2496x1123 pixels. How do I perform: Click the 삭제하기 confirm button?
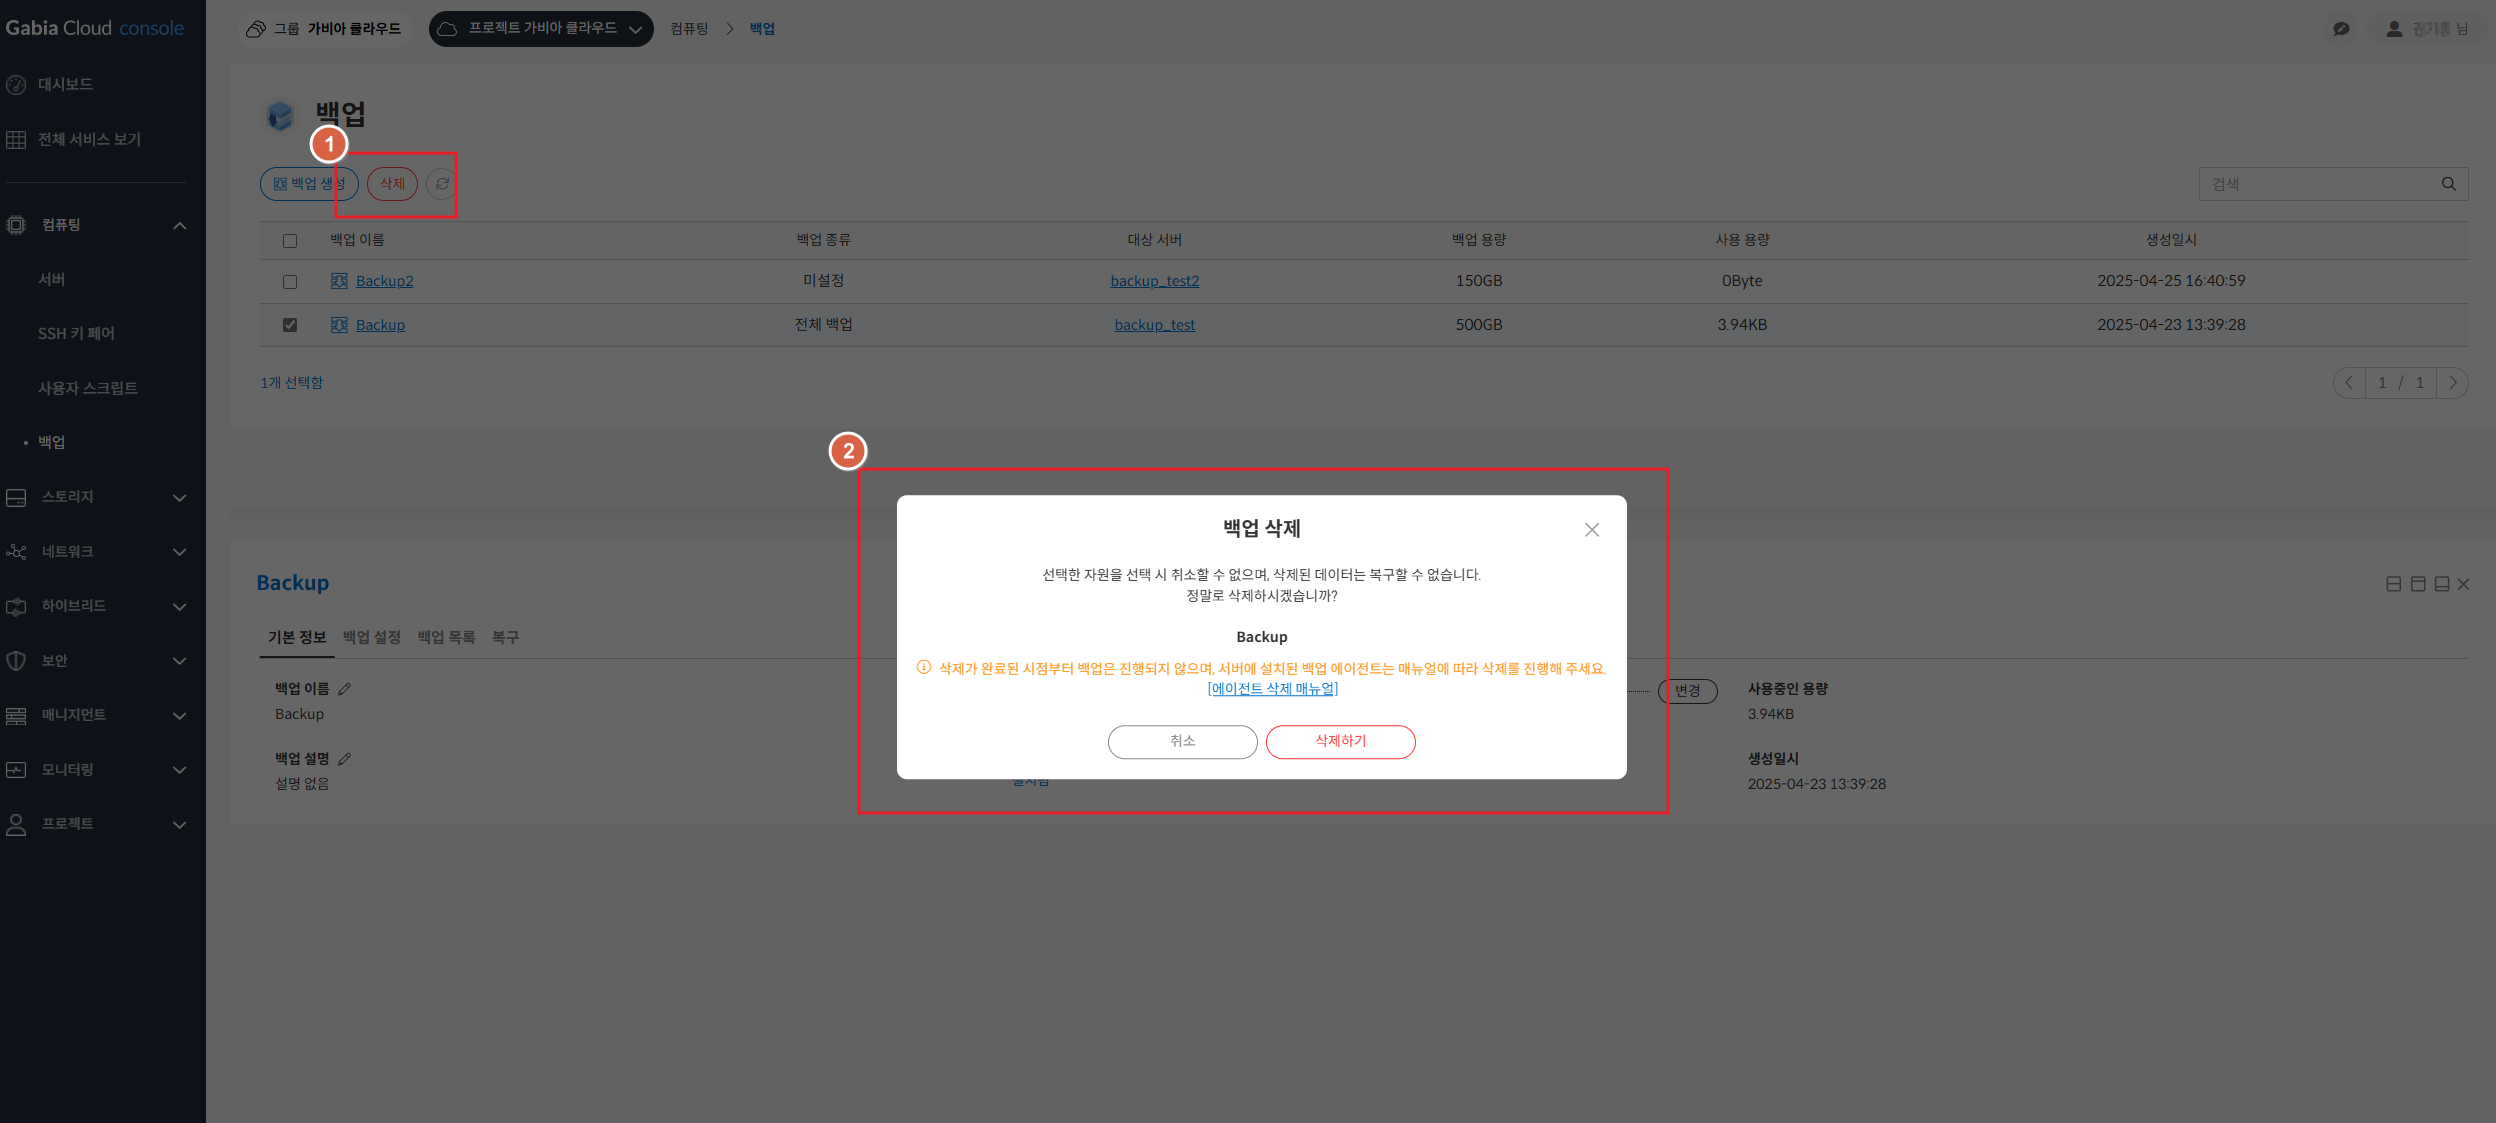click(1340, 742)
